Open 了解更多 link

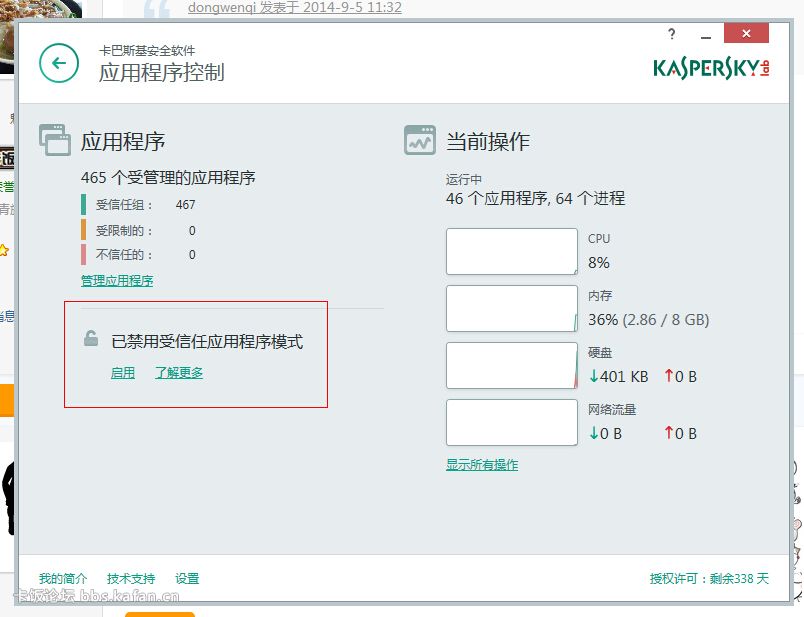coord(179,373)
